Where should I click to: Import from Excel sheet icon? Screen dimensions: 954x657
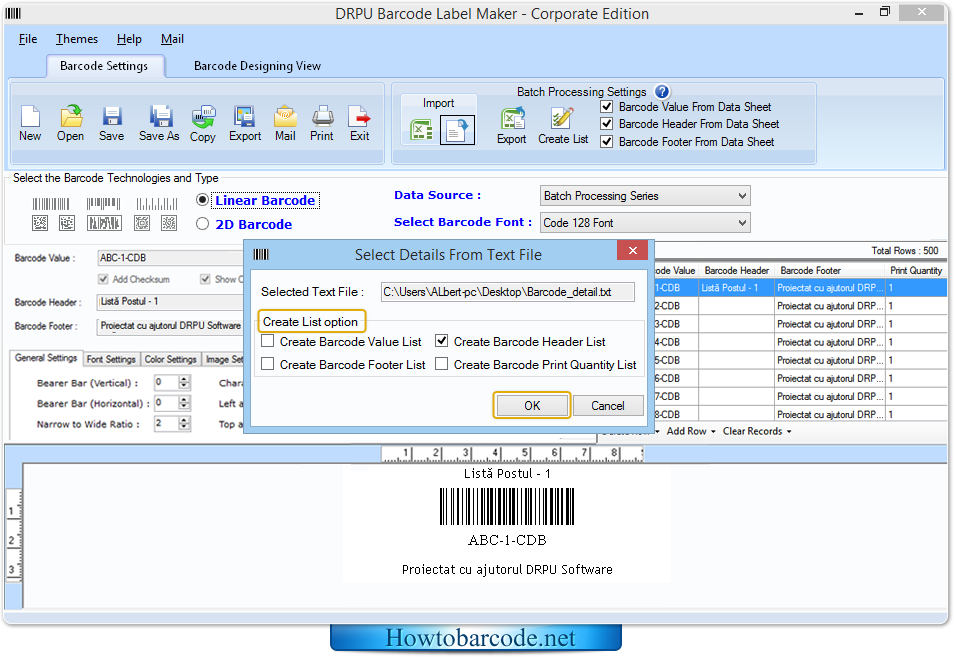click(421, 130)
